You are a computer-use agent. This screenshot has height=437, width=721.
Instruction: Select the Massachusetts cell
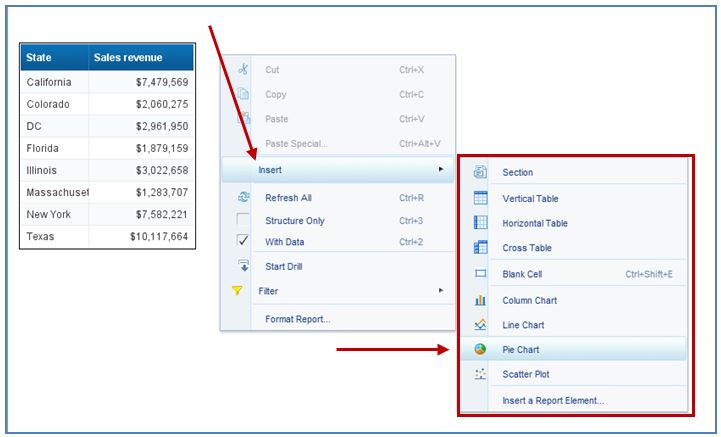[54, 192]
